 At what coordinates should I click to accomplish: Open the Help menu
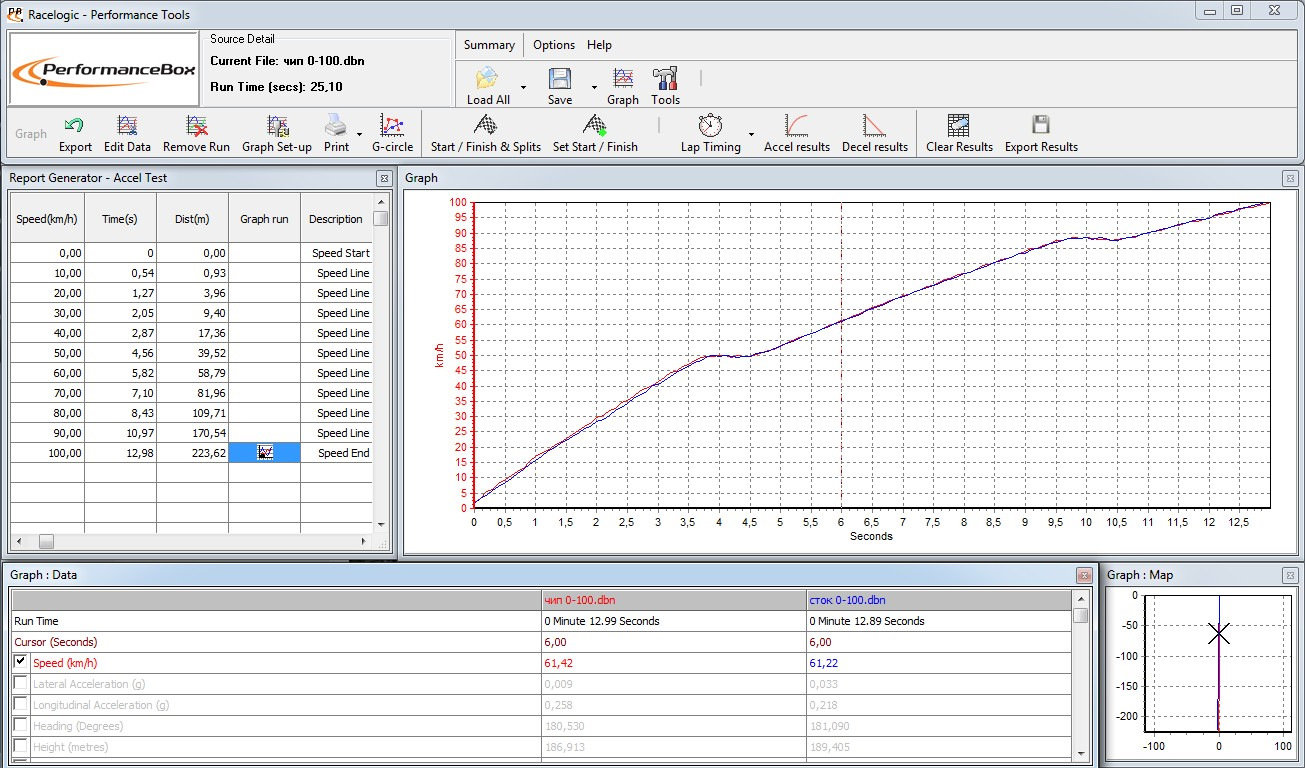pos(599,45)
